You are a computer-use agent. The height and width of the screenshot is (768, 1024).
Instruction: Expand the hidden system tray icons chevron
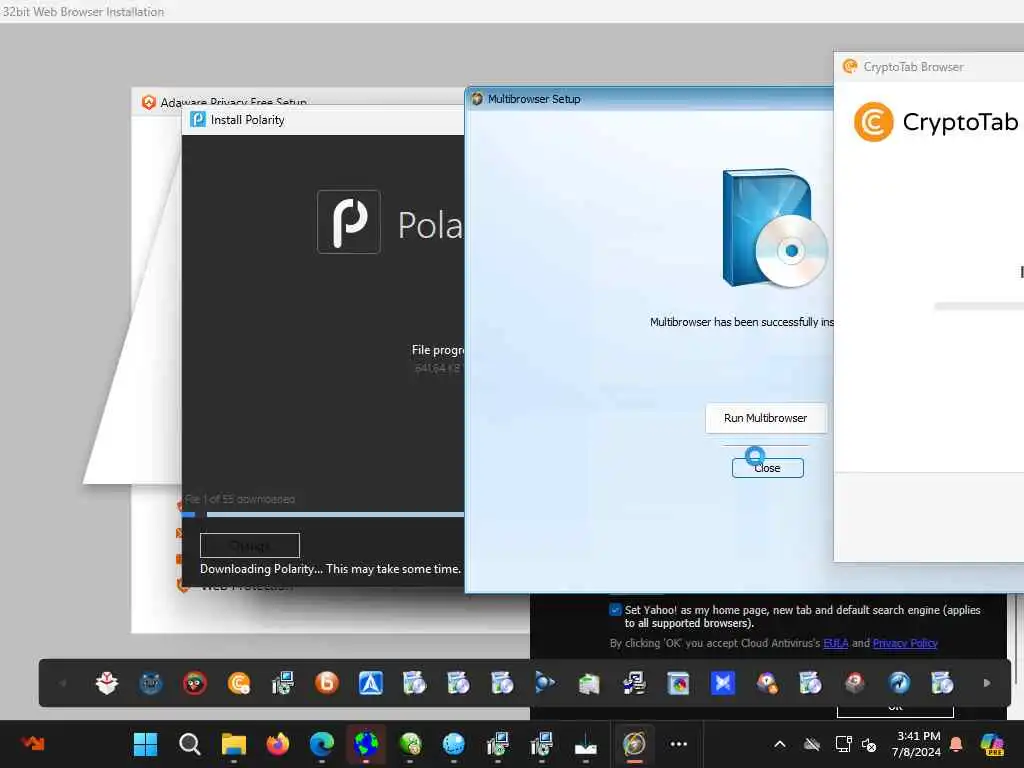[780, 744]
